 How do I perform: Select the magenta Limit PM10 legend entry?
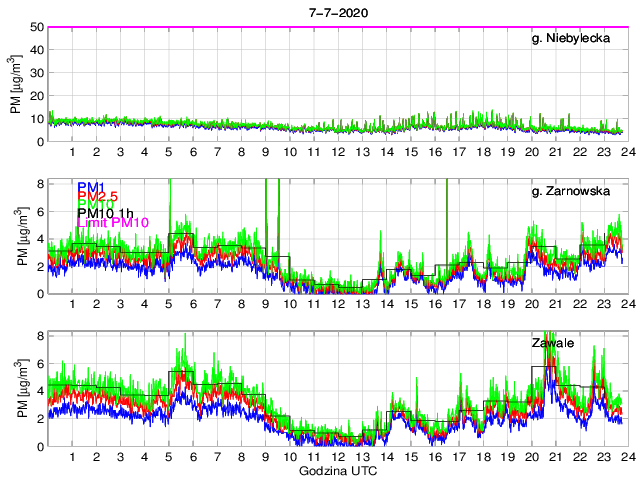point(112,221)
